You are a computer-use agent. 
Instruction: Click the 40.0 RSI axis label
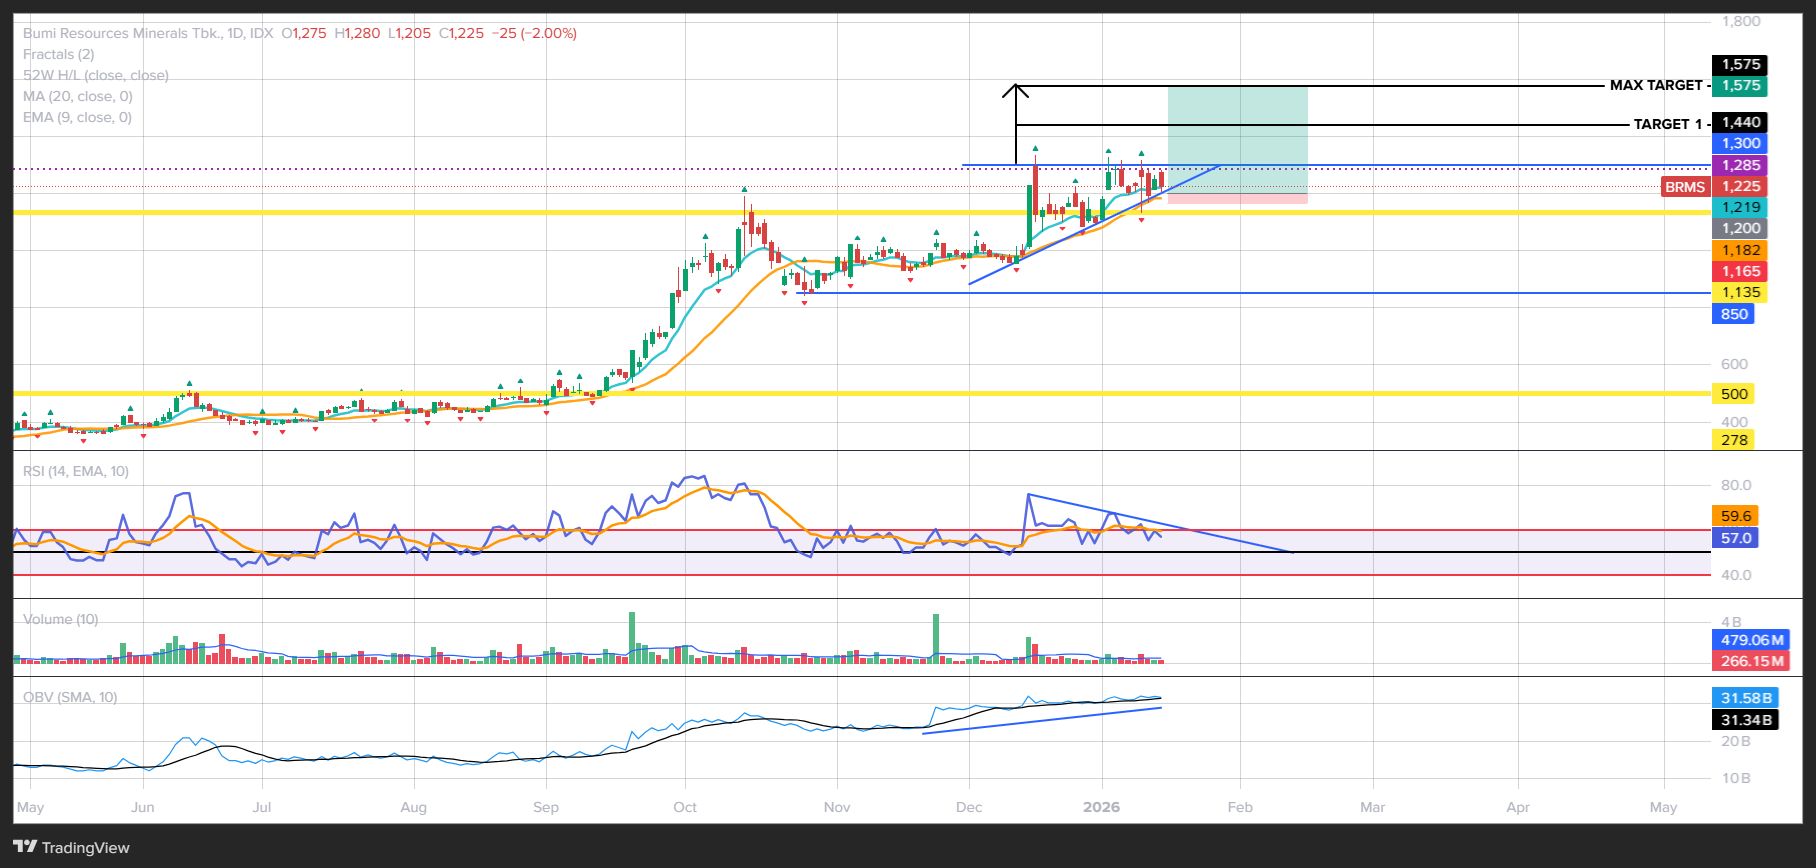(x=1736, y=575)
